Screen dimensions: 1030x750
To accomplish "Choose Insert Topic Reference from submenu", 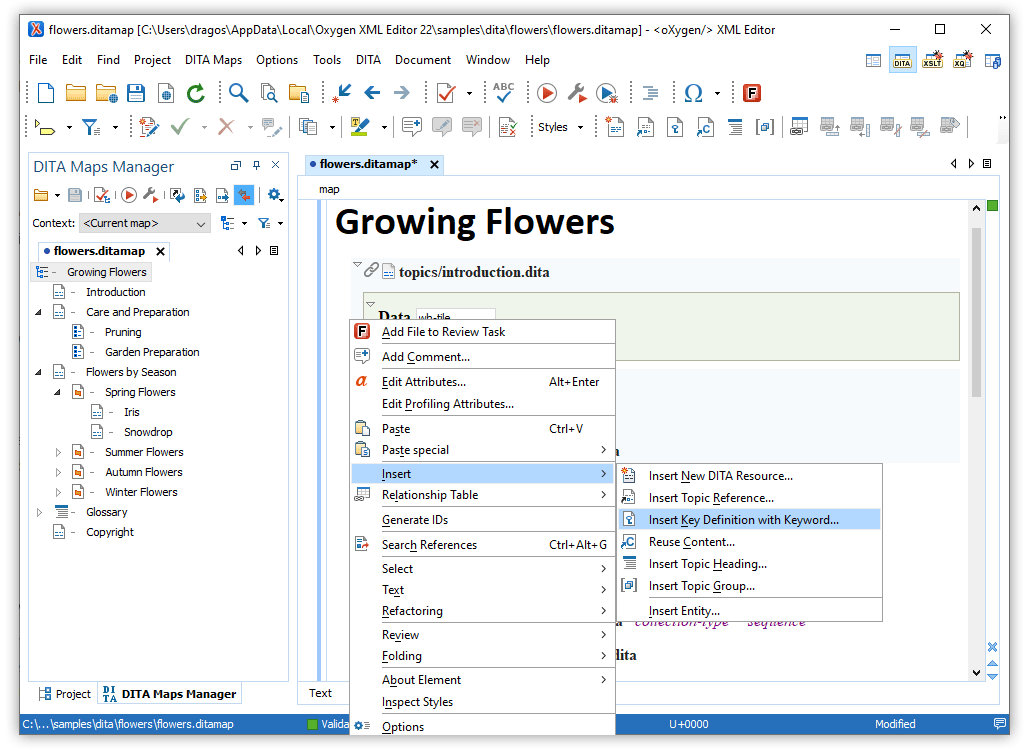I will pos(750,498).
